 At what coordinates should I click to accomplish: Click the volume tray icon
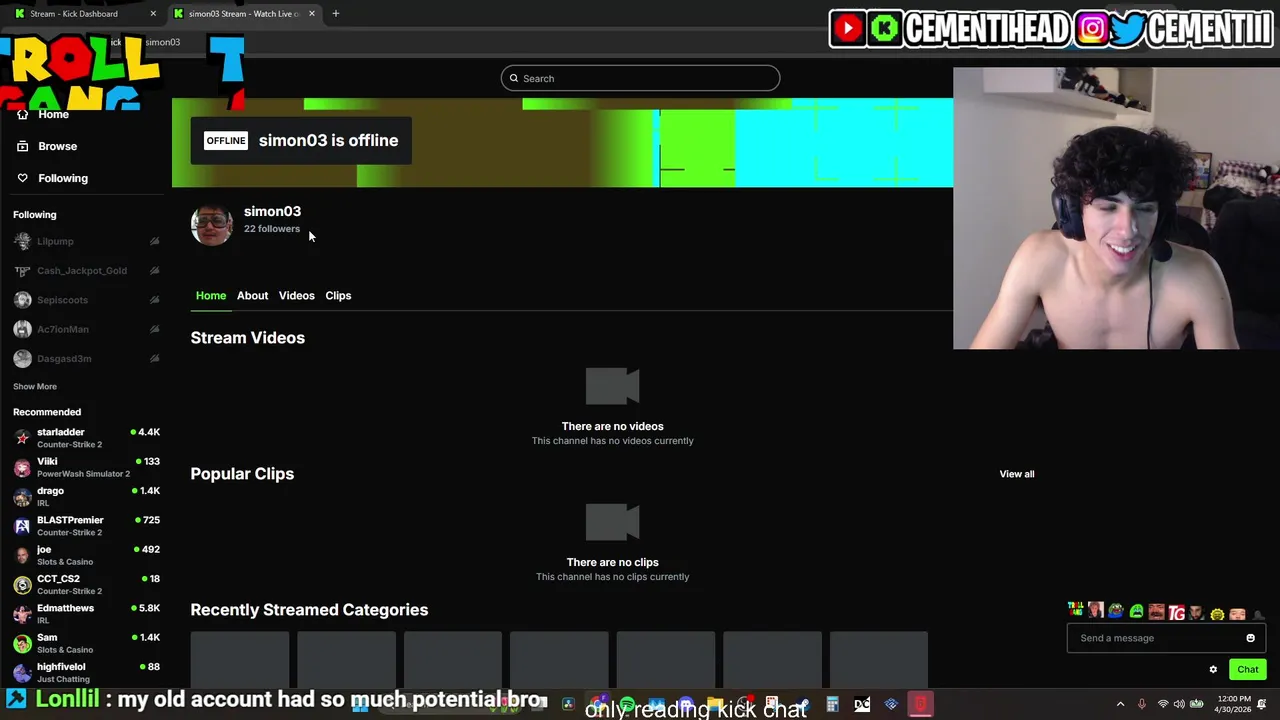click(1179, 704)
